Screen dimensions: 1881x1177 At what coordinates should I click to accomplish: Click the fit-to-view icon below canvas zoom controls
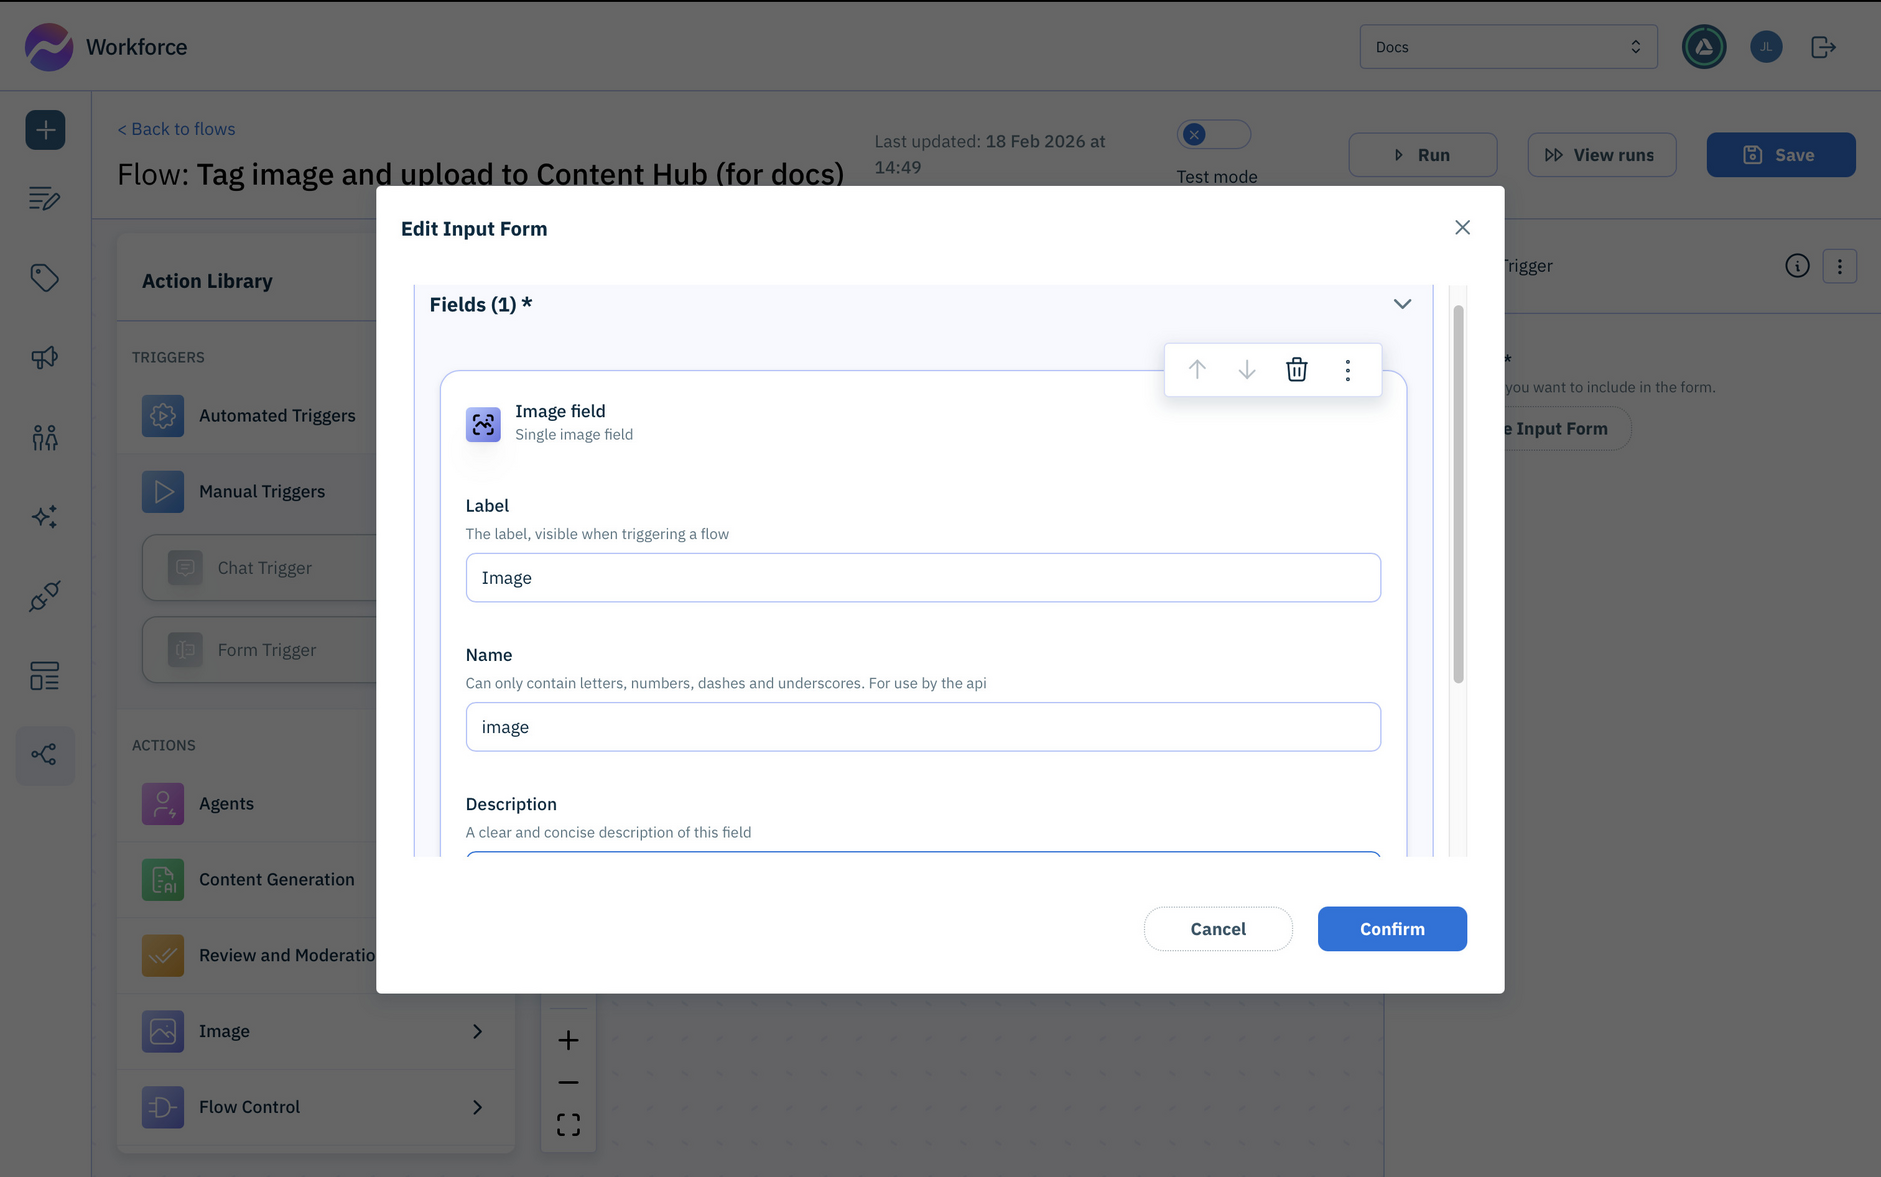click(x=568, y=1122)
